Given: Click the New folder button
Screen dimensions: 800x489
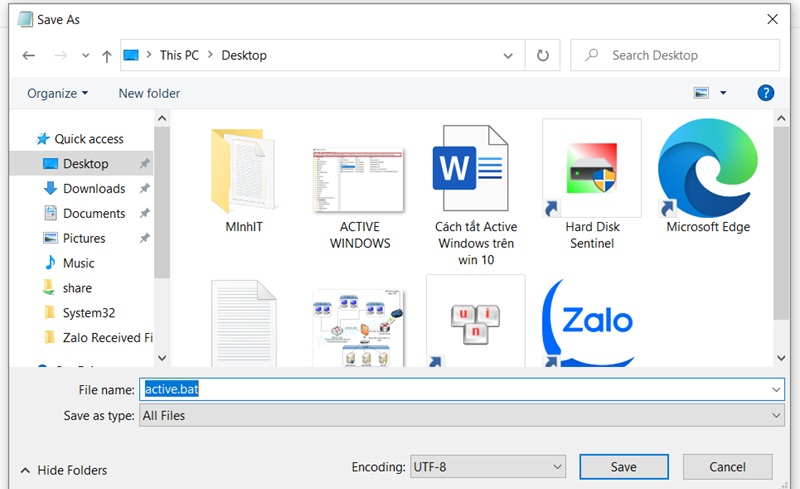Looking at the screenshot, I should tap(149, 93).
